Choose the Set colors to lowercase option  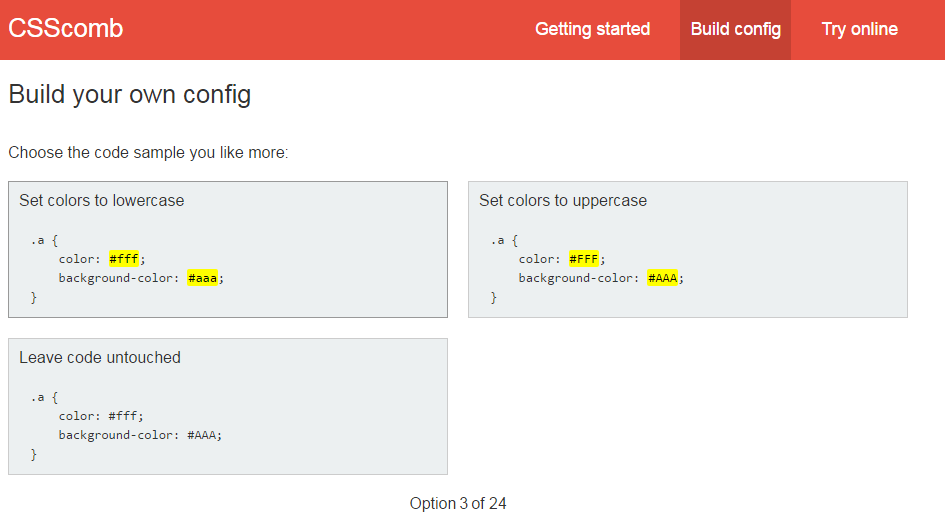tap(228, 249)
